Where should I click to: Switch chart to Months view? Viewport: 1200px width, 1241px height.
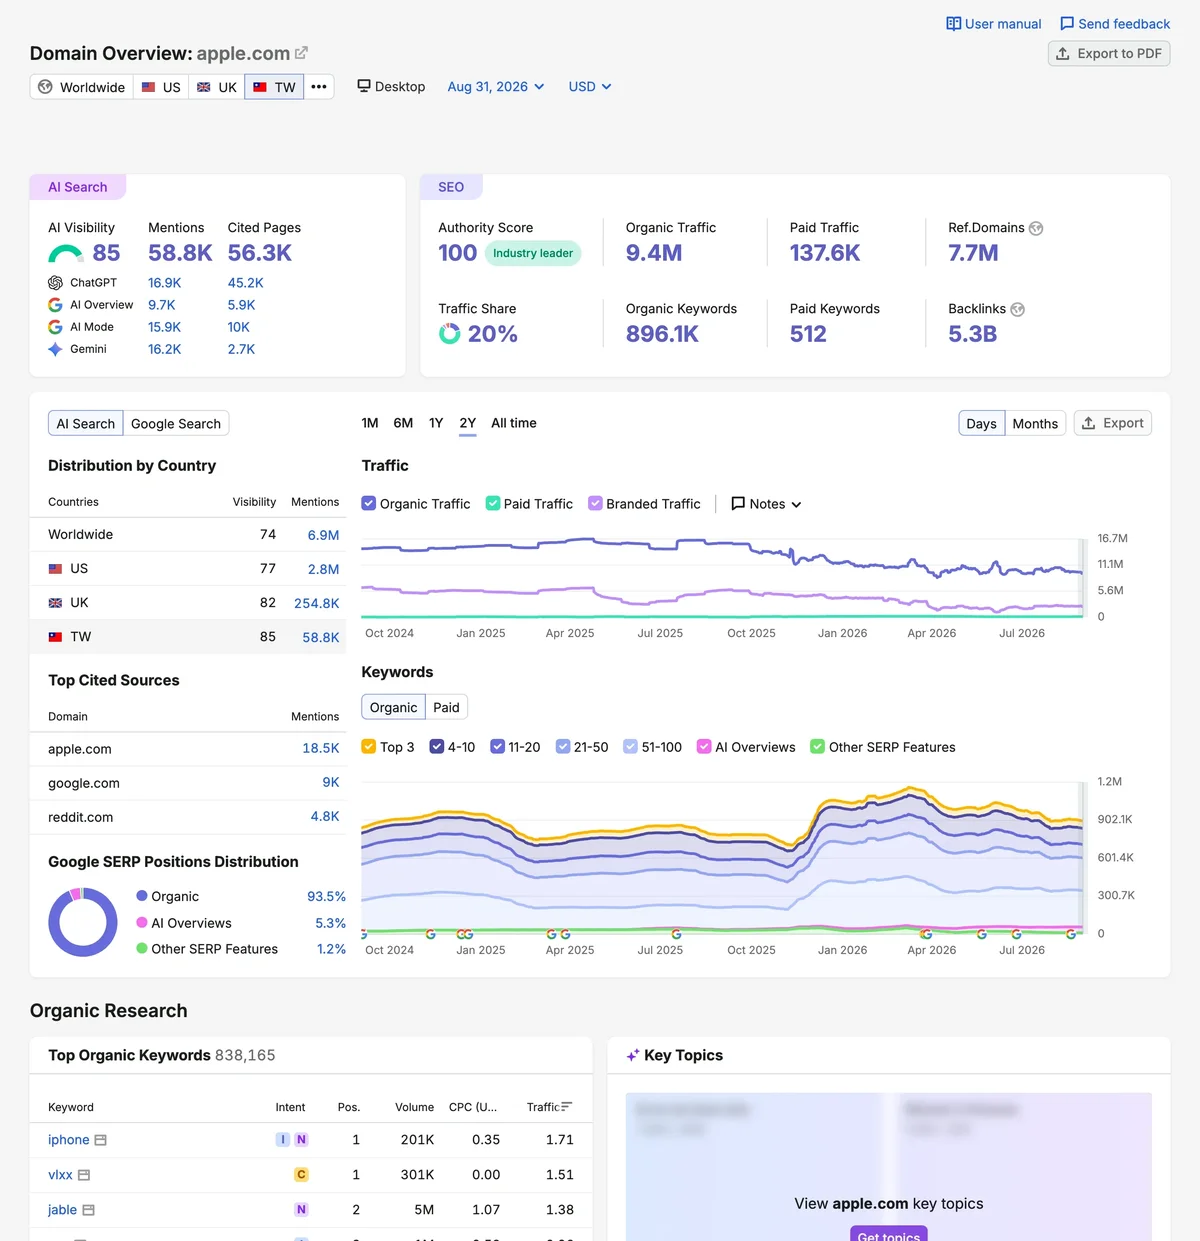point(1035,424)
